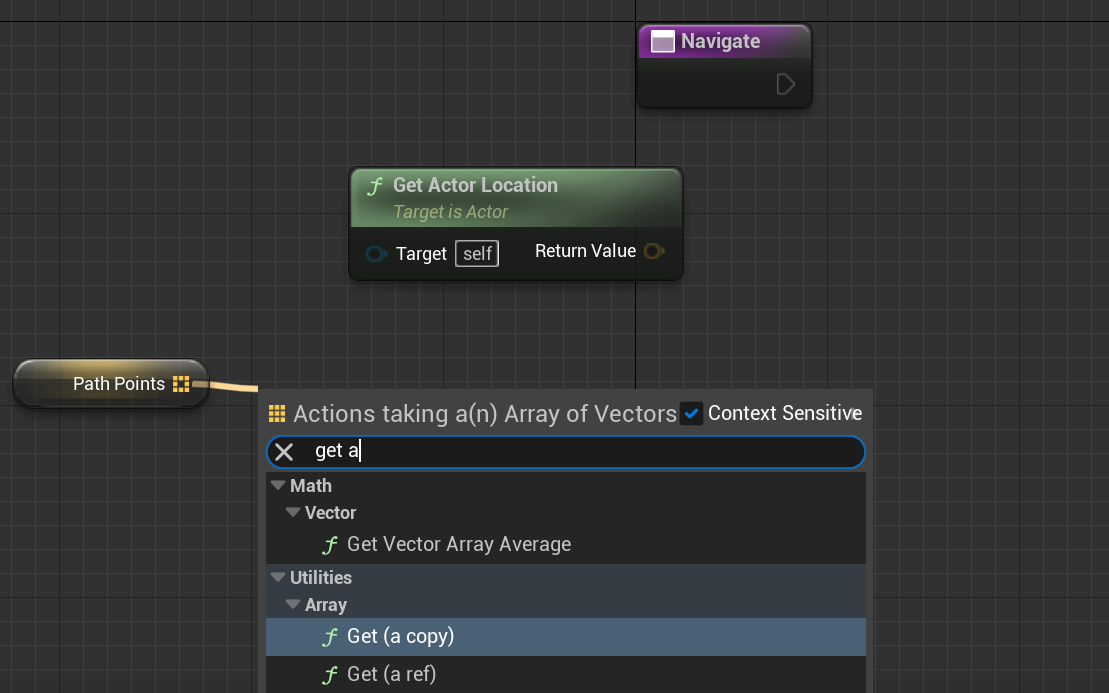
Task: Toggle the Context Sensitive checkbox
Action: (692, 413)
